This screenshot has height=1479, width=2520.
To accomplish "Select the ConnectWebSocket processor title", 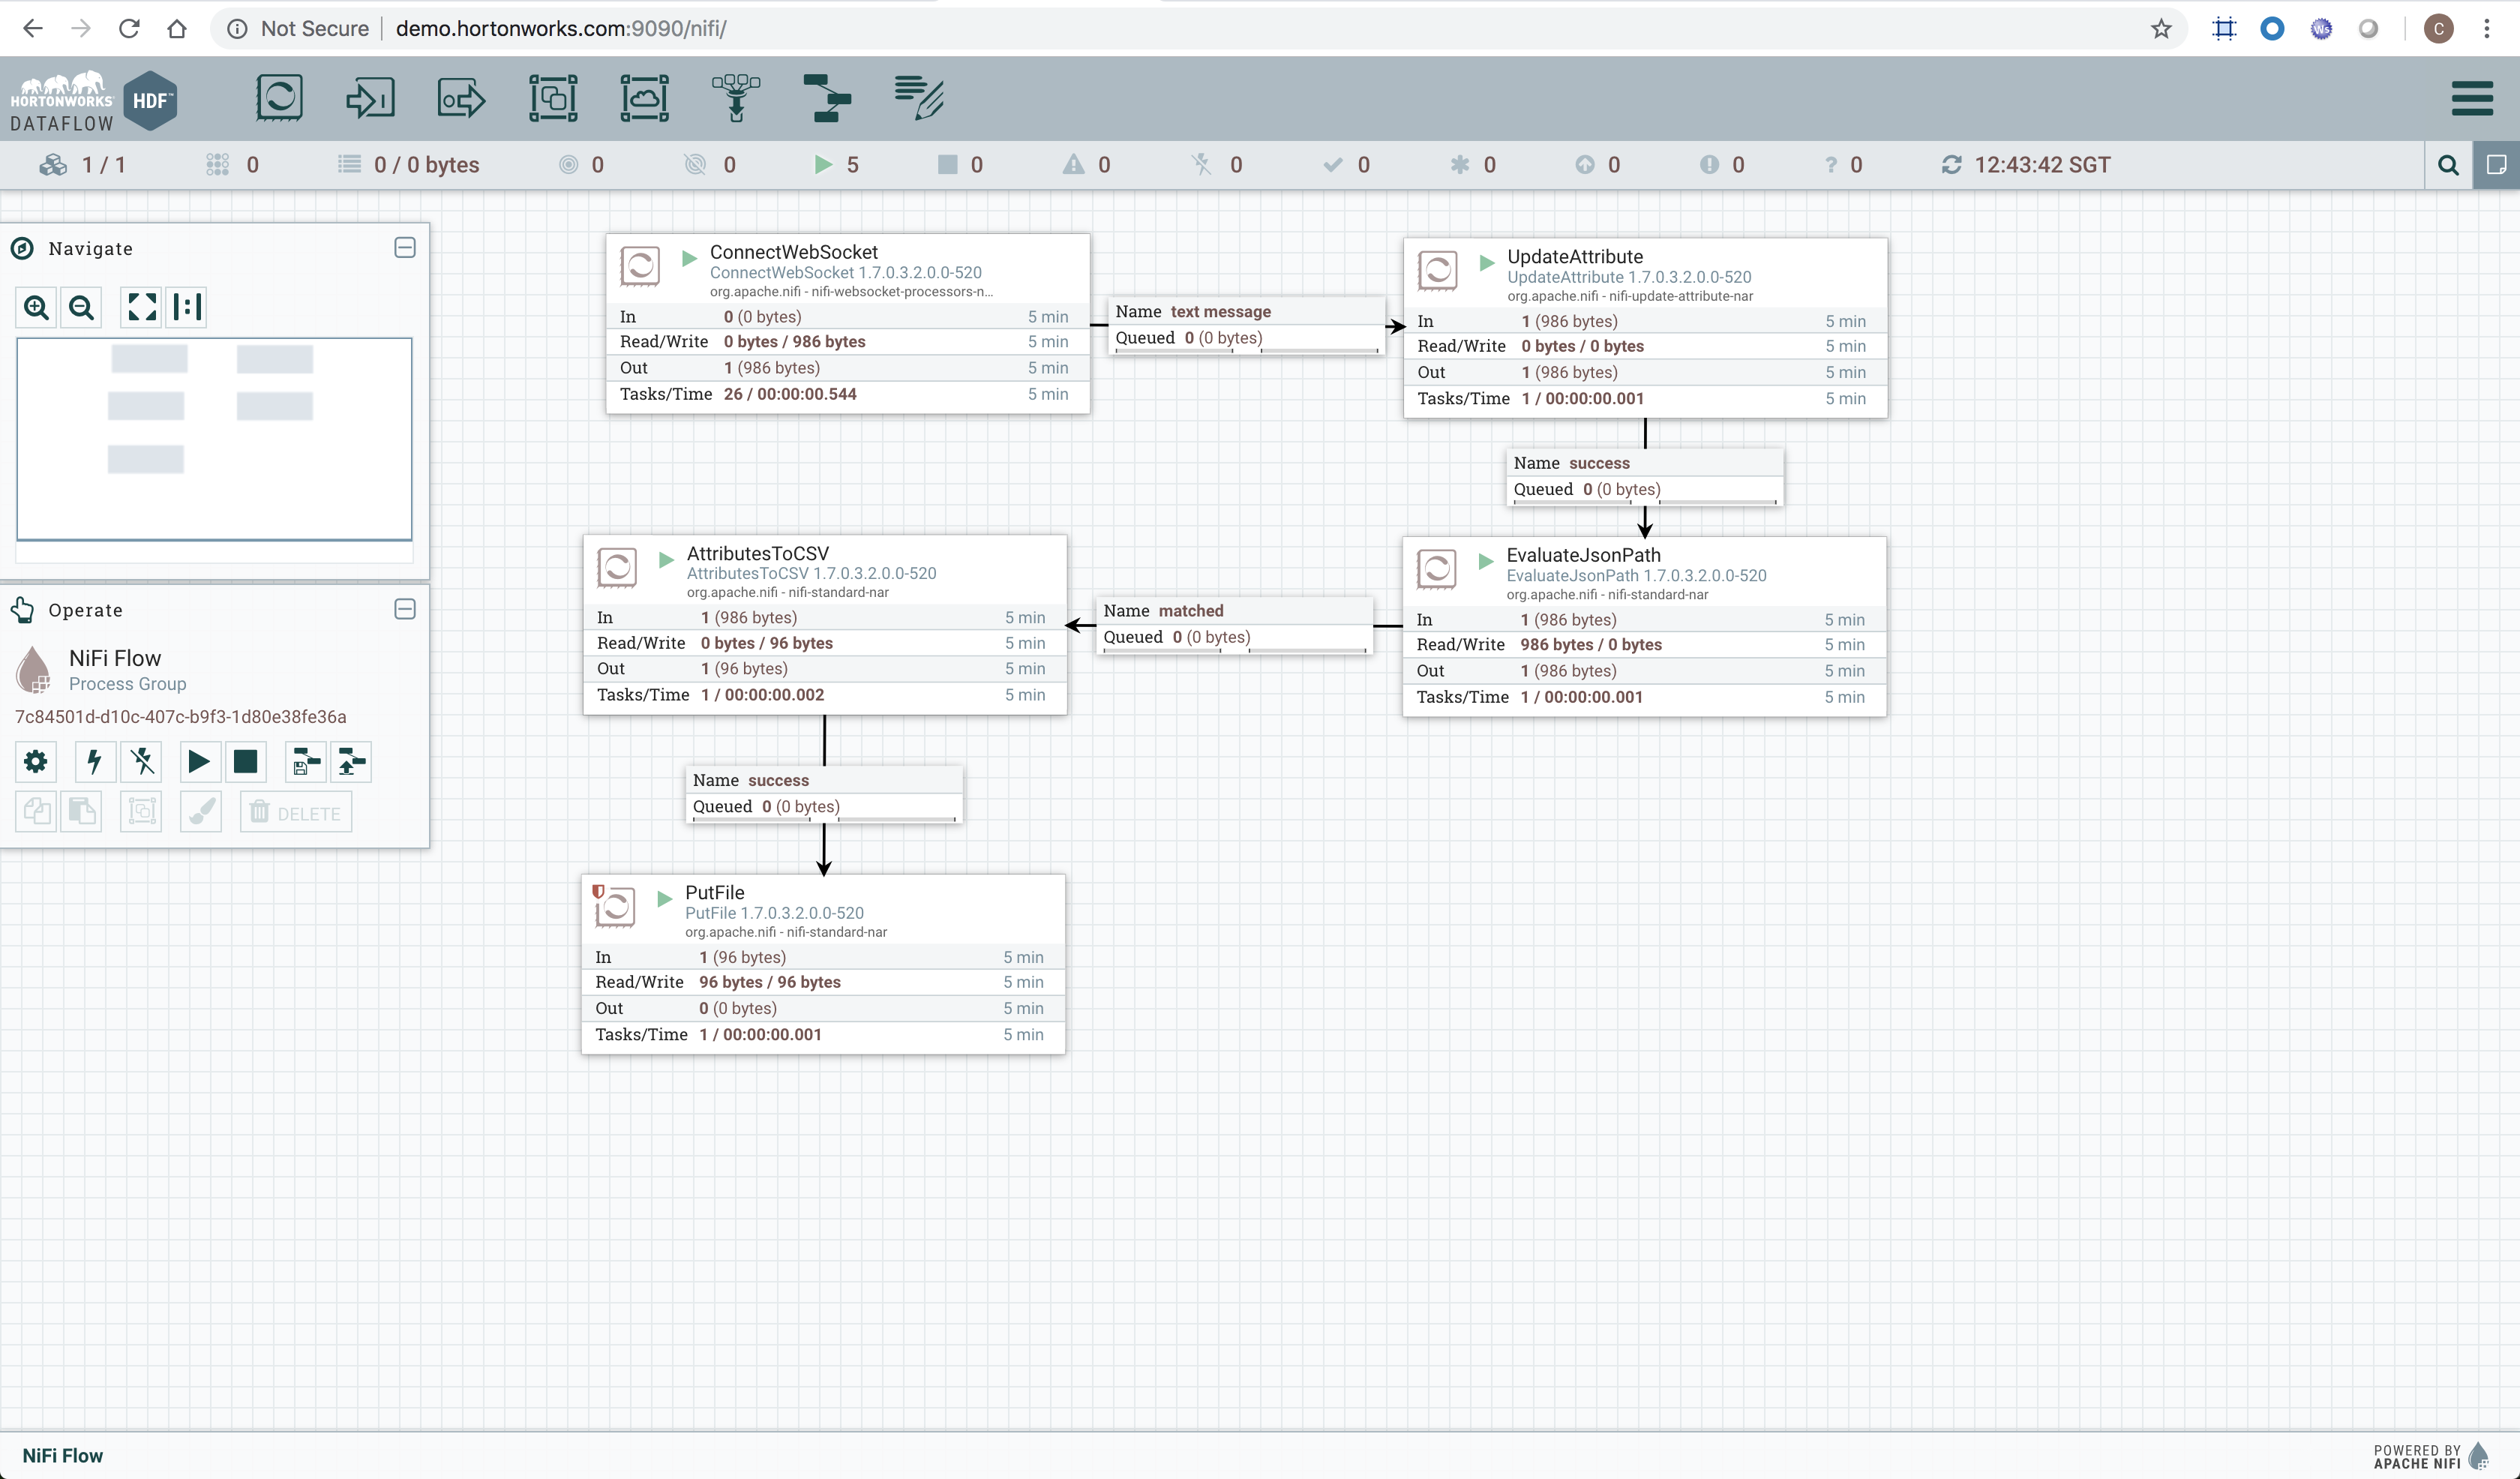I will click(793, 252).
